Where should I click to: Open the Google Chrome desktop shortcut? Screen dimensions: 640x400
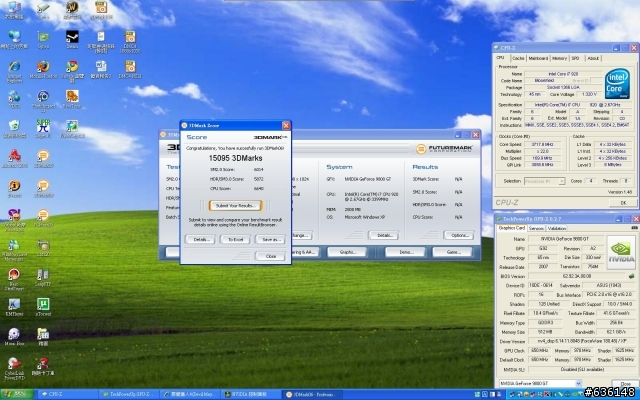[72, 71]
